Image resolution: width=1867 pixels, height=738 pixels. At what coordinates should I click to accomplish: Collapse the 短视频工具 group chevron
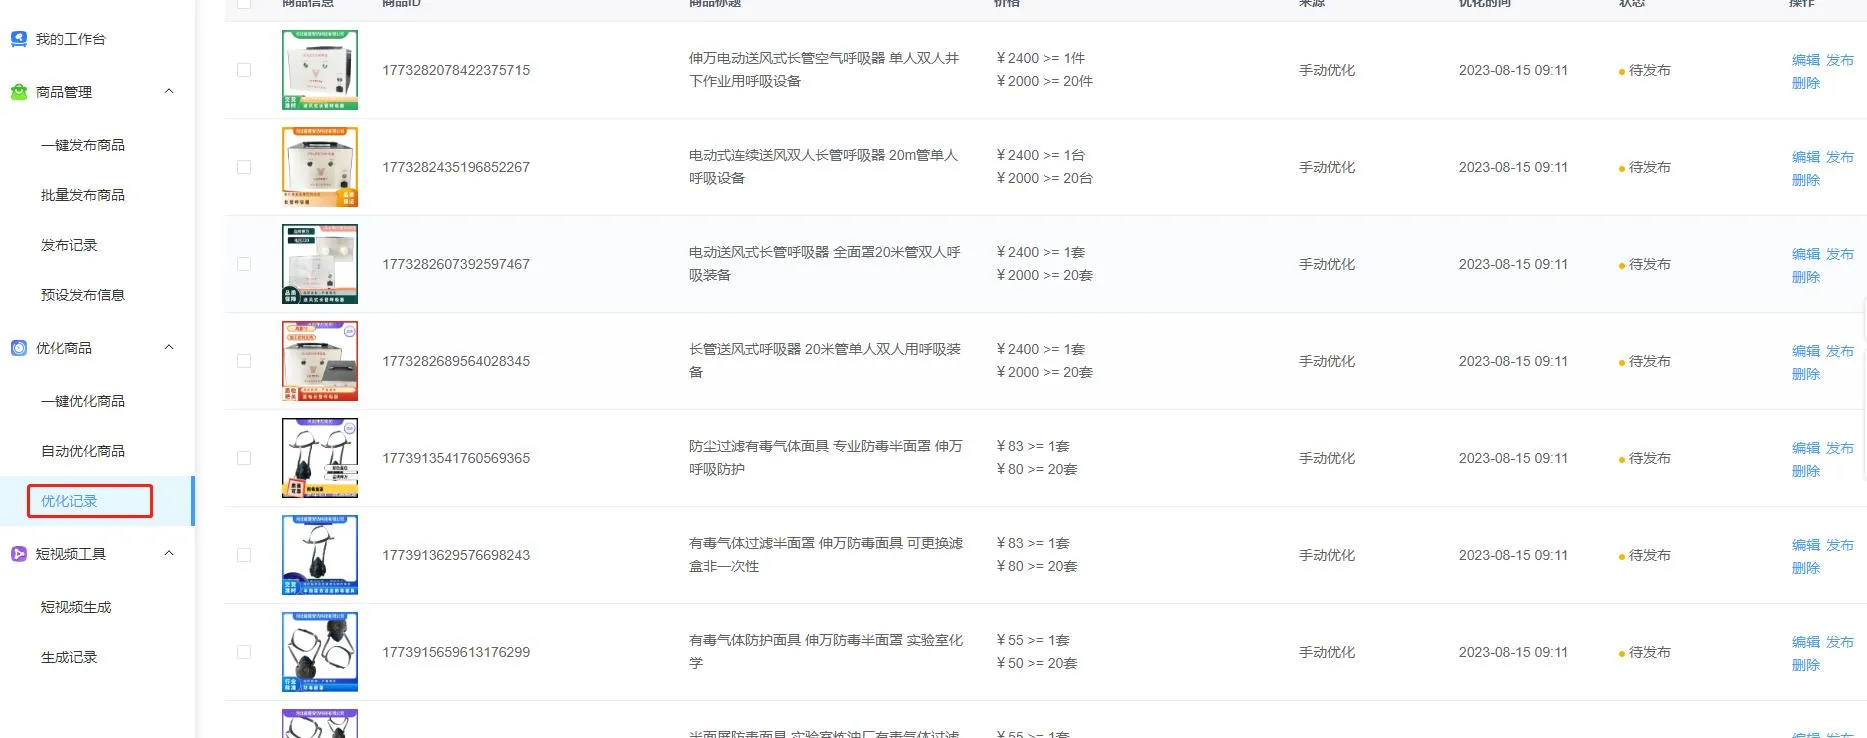(x=169, y=553)
